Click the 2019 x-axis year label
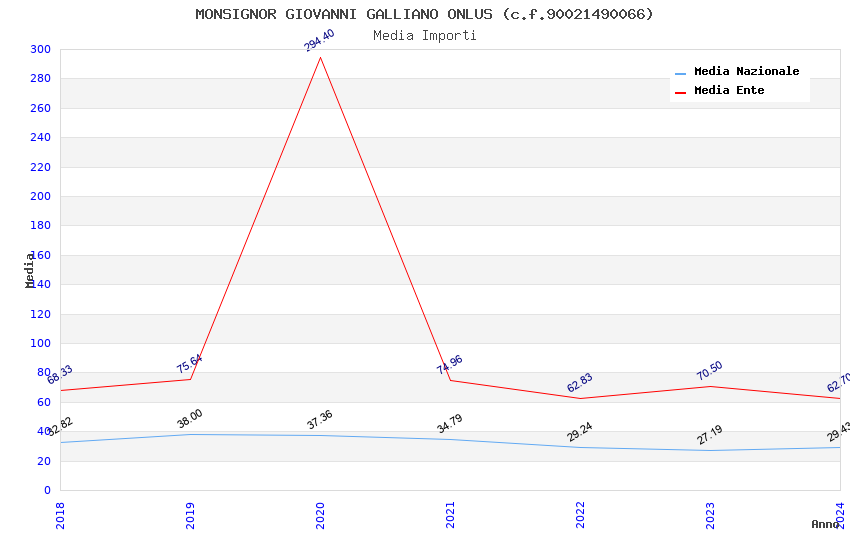 click(x=190, y=515)
